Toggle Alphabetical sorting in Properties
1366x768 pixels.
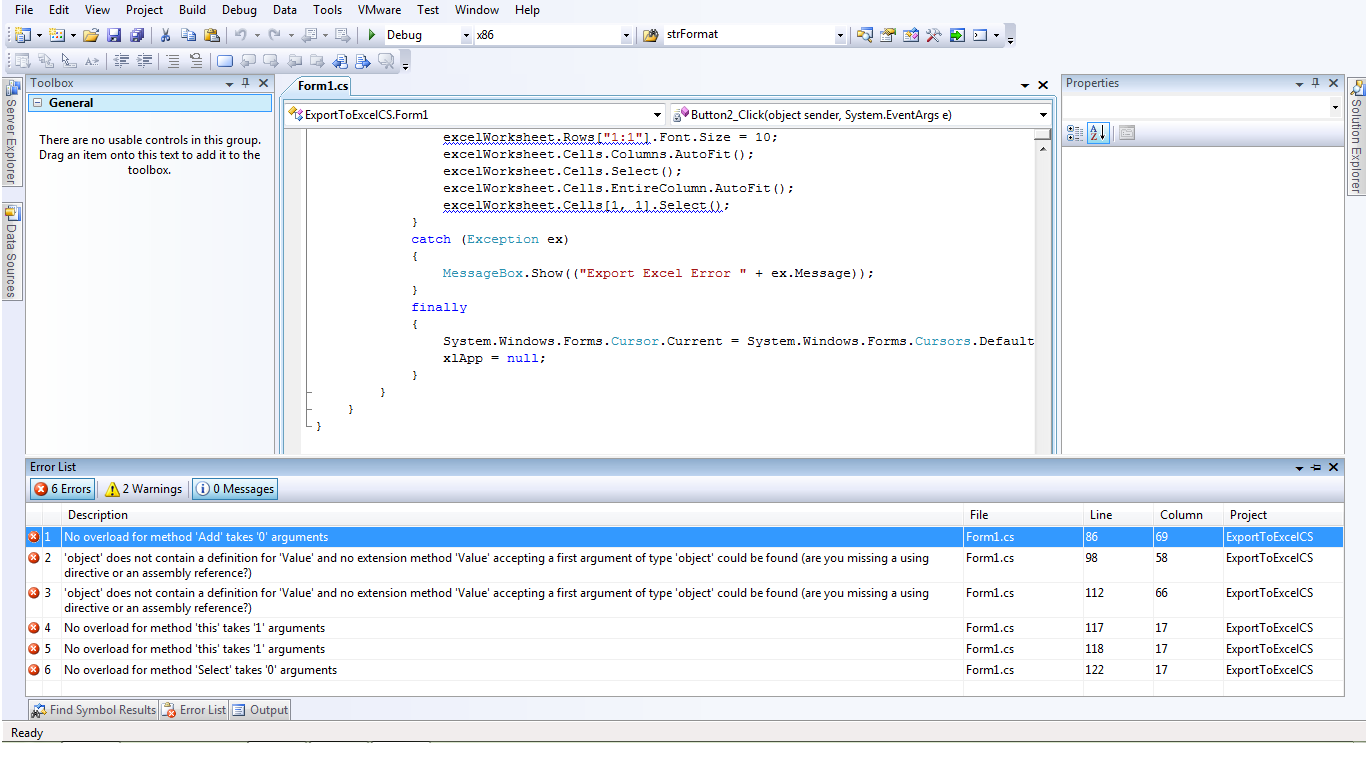point(1098,133)
